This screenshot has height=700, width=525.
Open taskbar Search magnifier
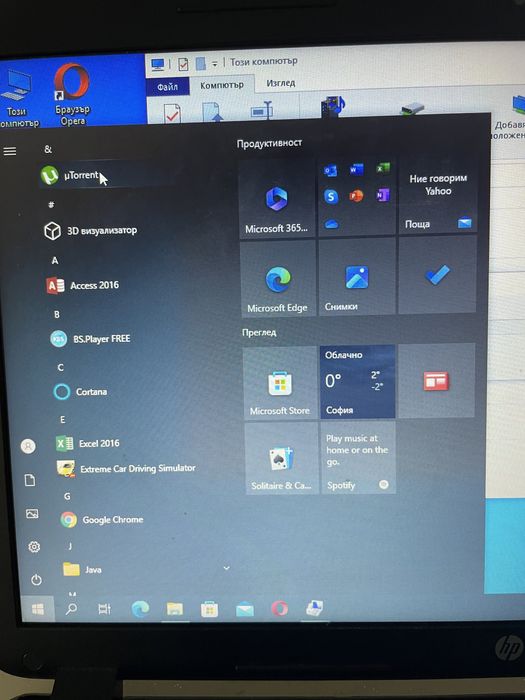(71, 609)
